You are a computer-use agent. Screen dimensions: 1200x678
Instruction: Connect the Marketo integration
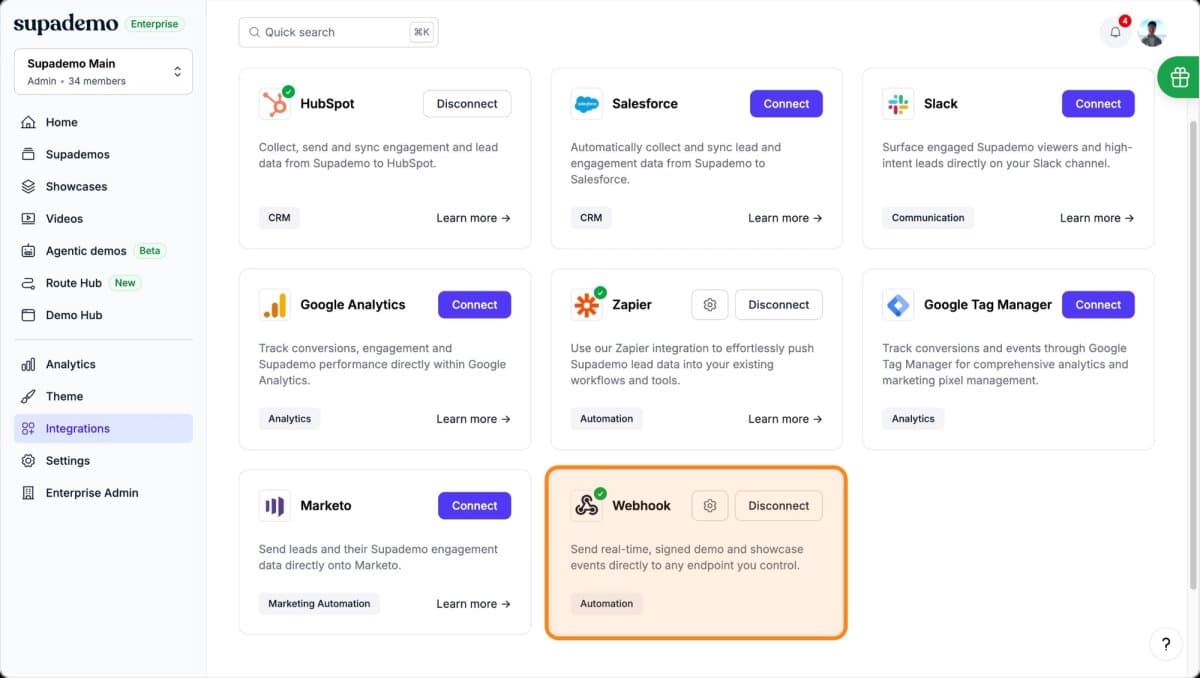click(x=474, y=506)
